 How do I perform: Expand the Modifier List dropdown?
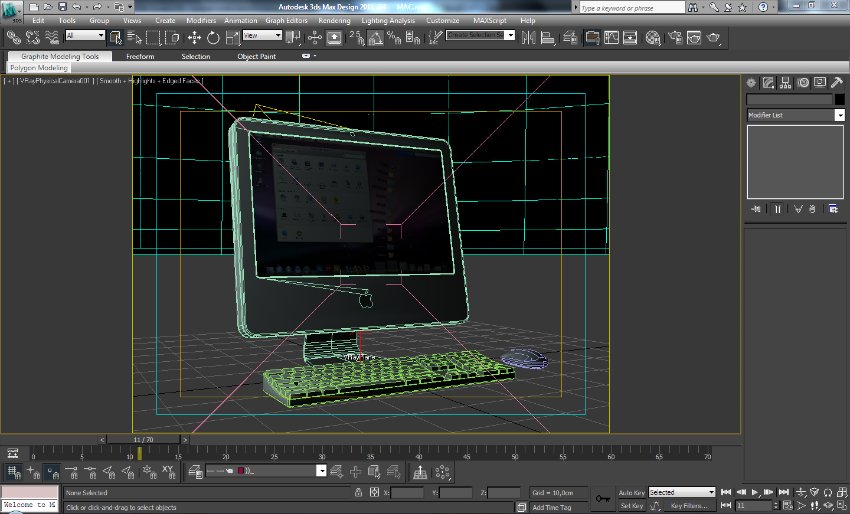(839, 115)
